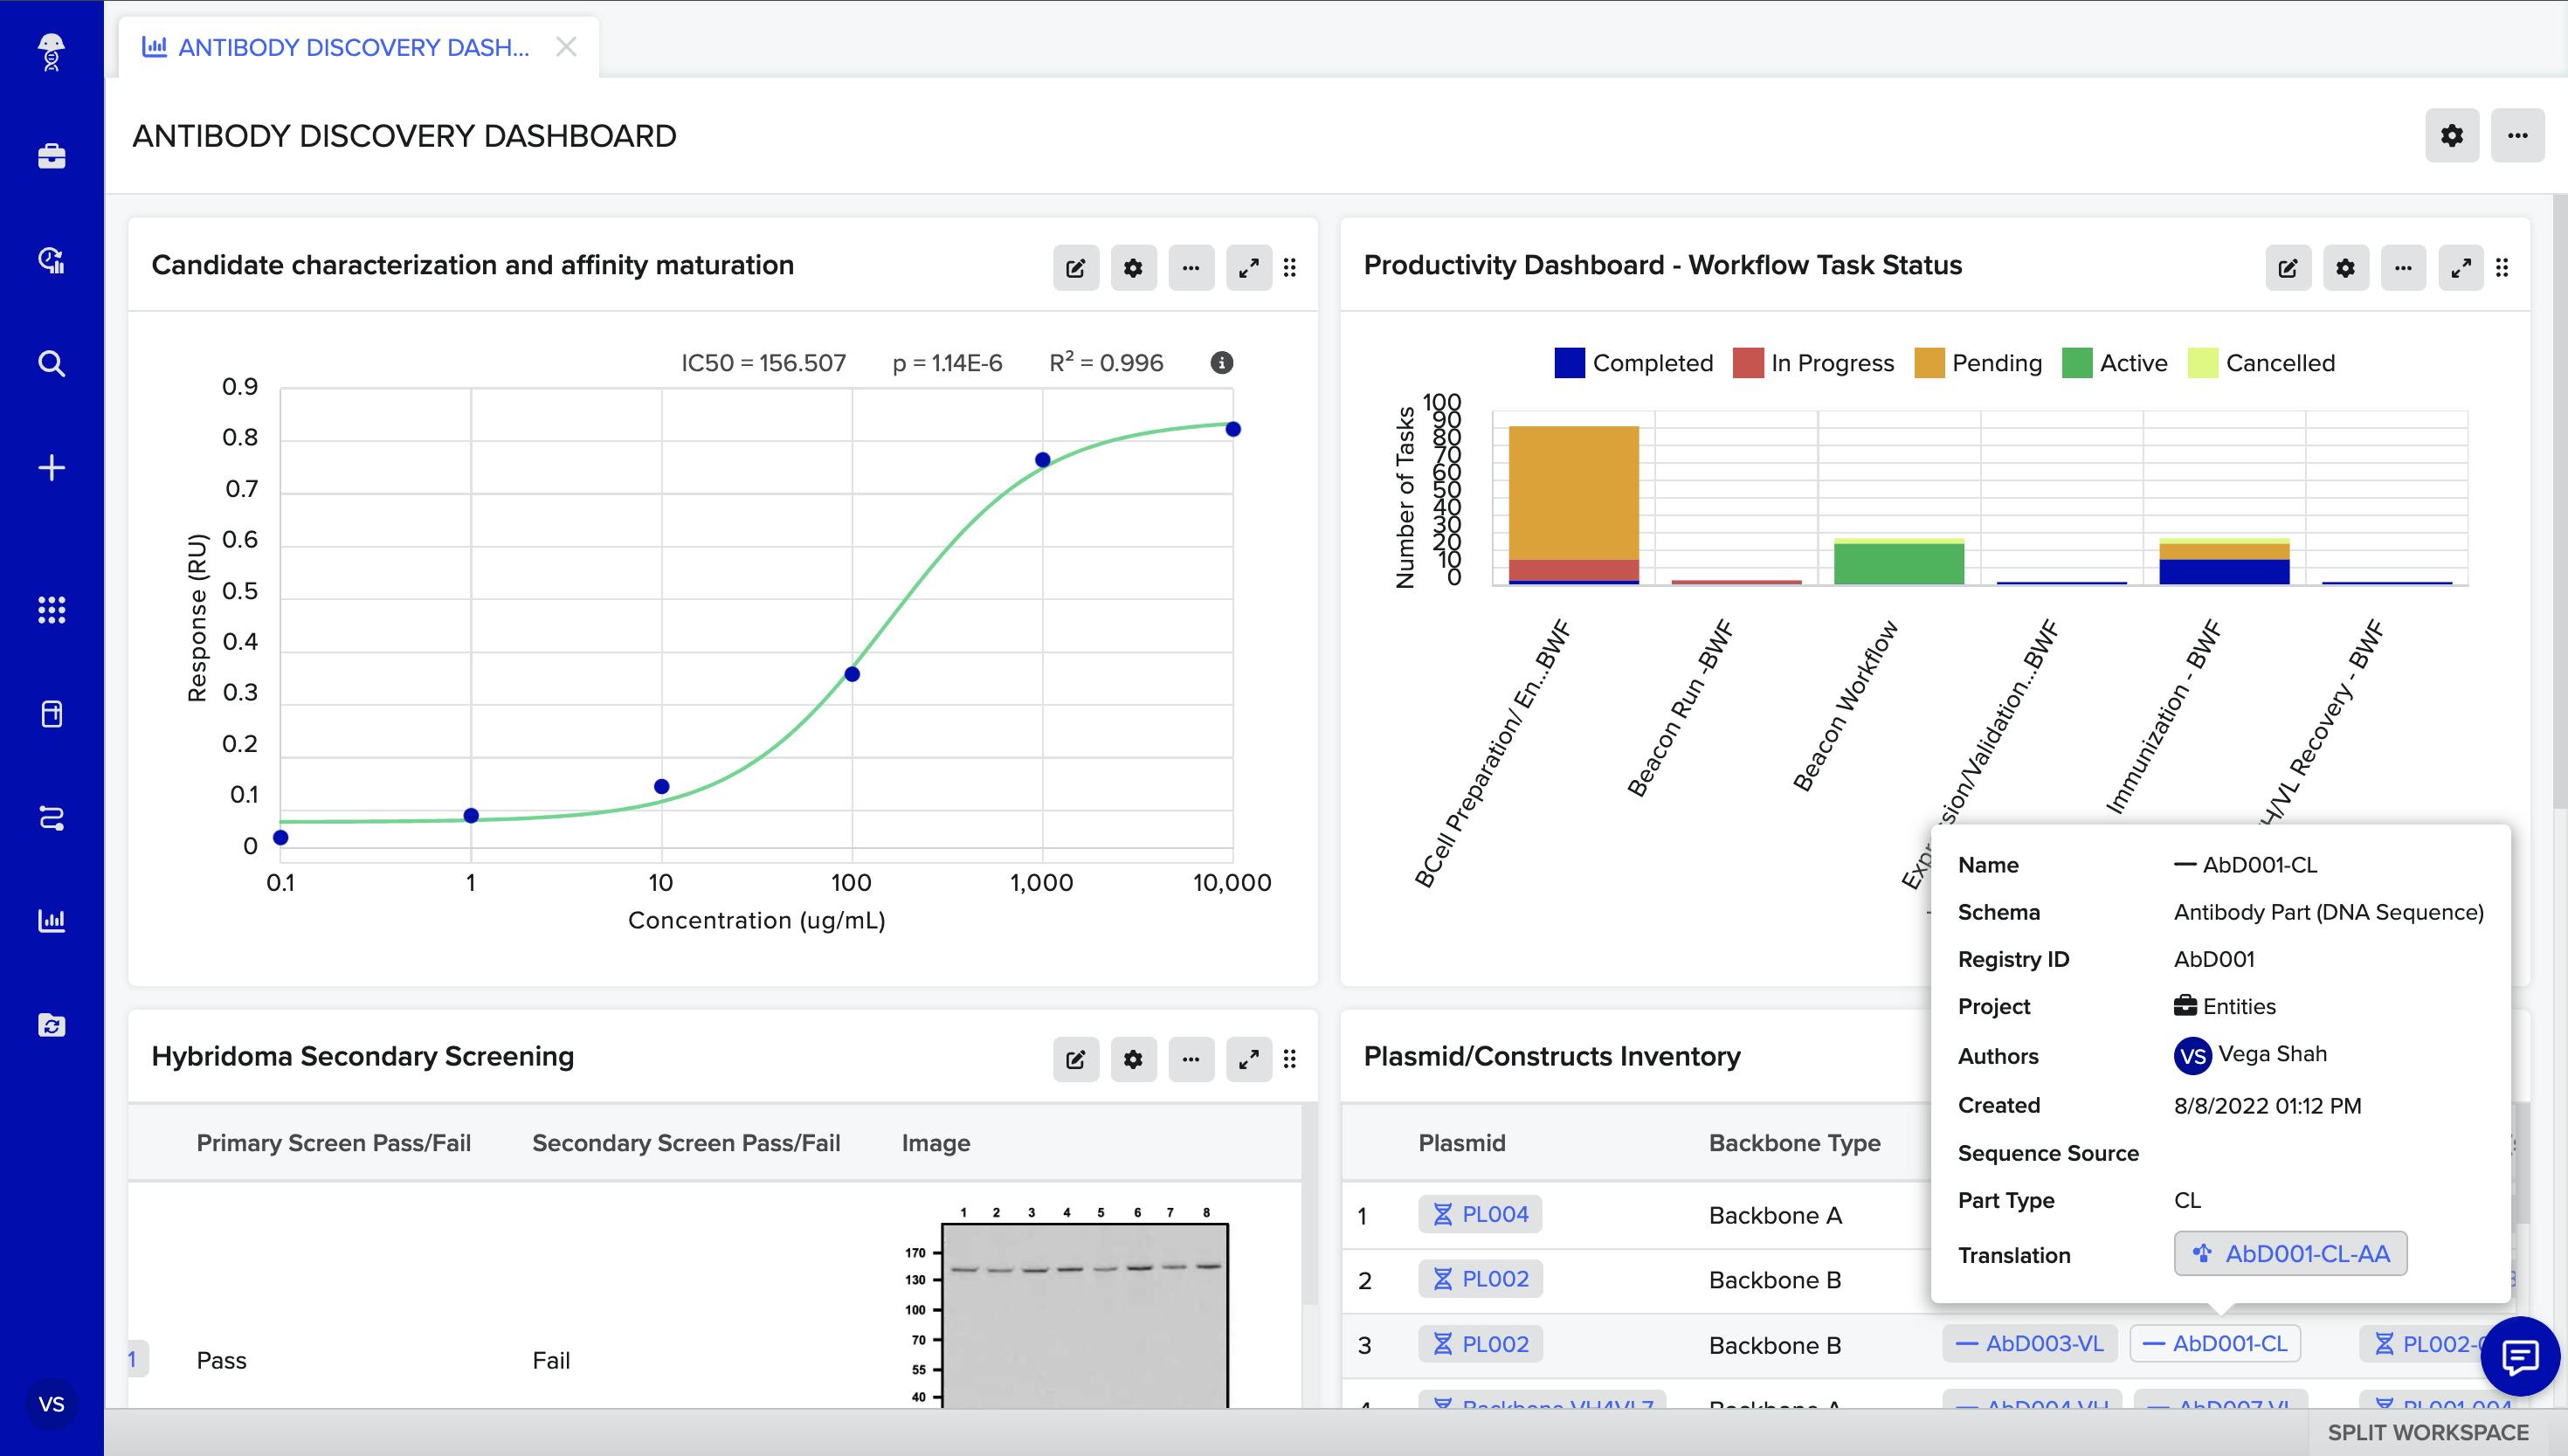Open the Applications grid icon in sidebar
The image size is (2568, 1456).
pos(51,610)
